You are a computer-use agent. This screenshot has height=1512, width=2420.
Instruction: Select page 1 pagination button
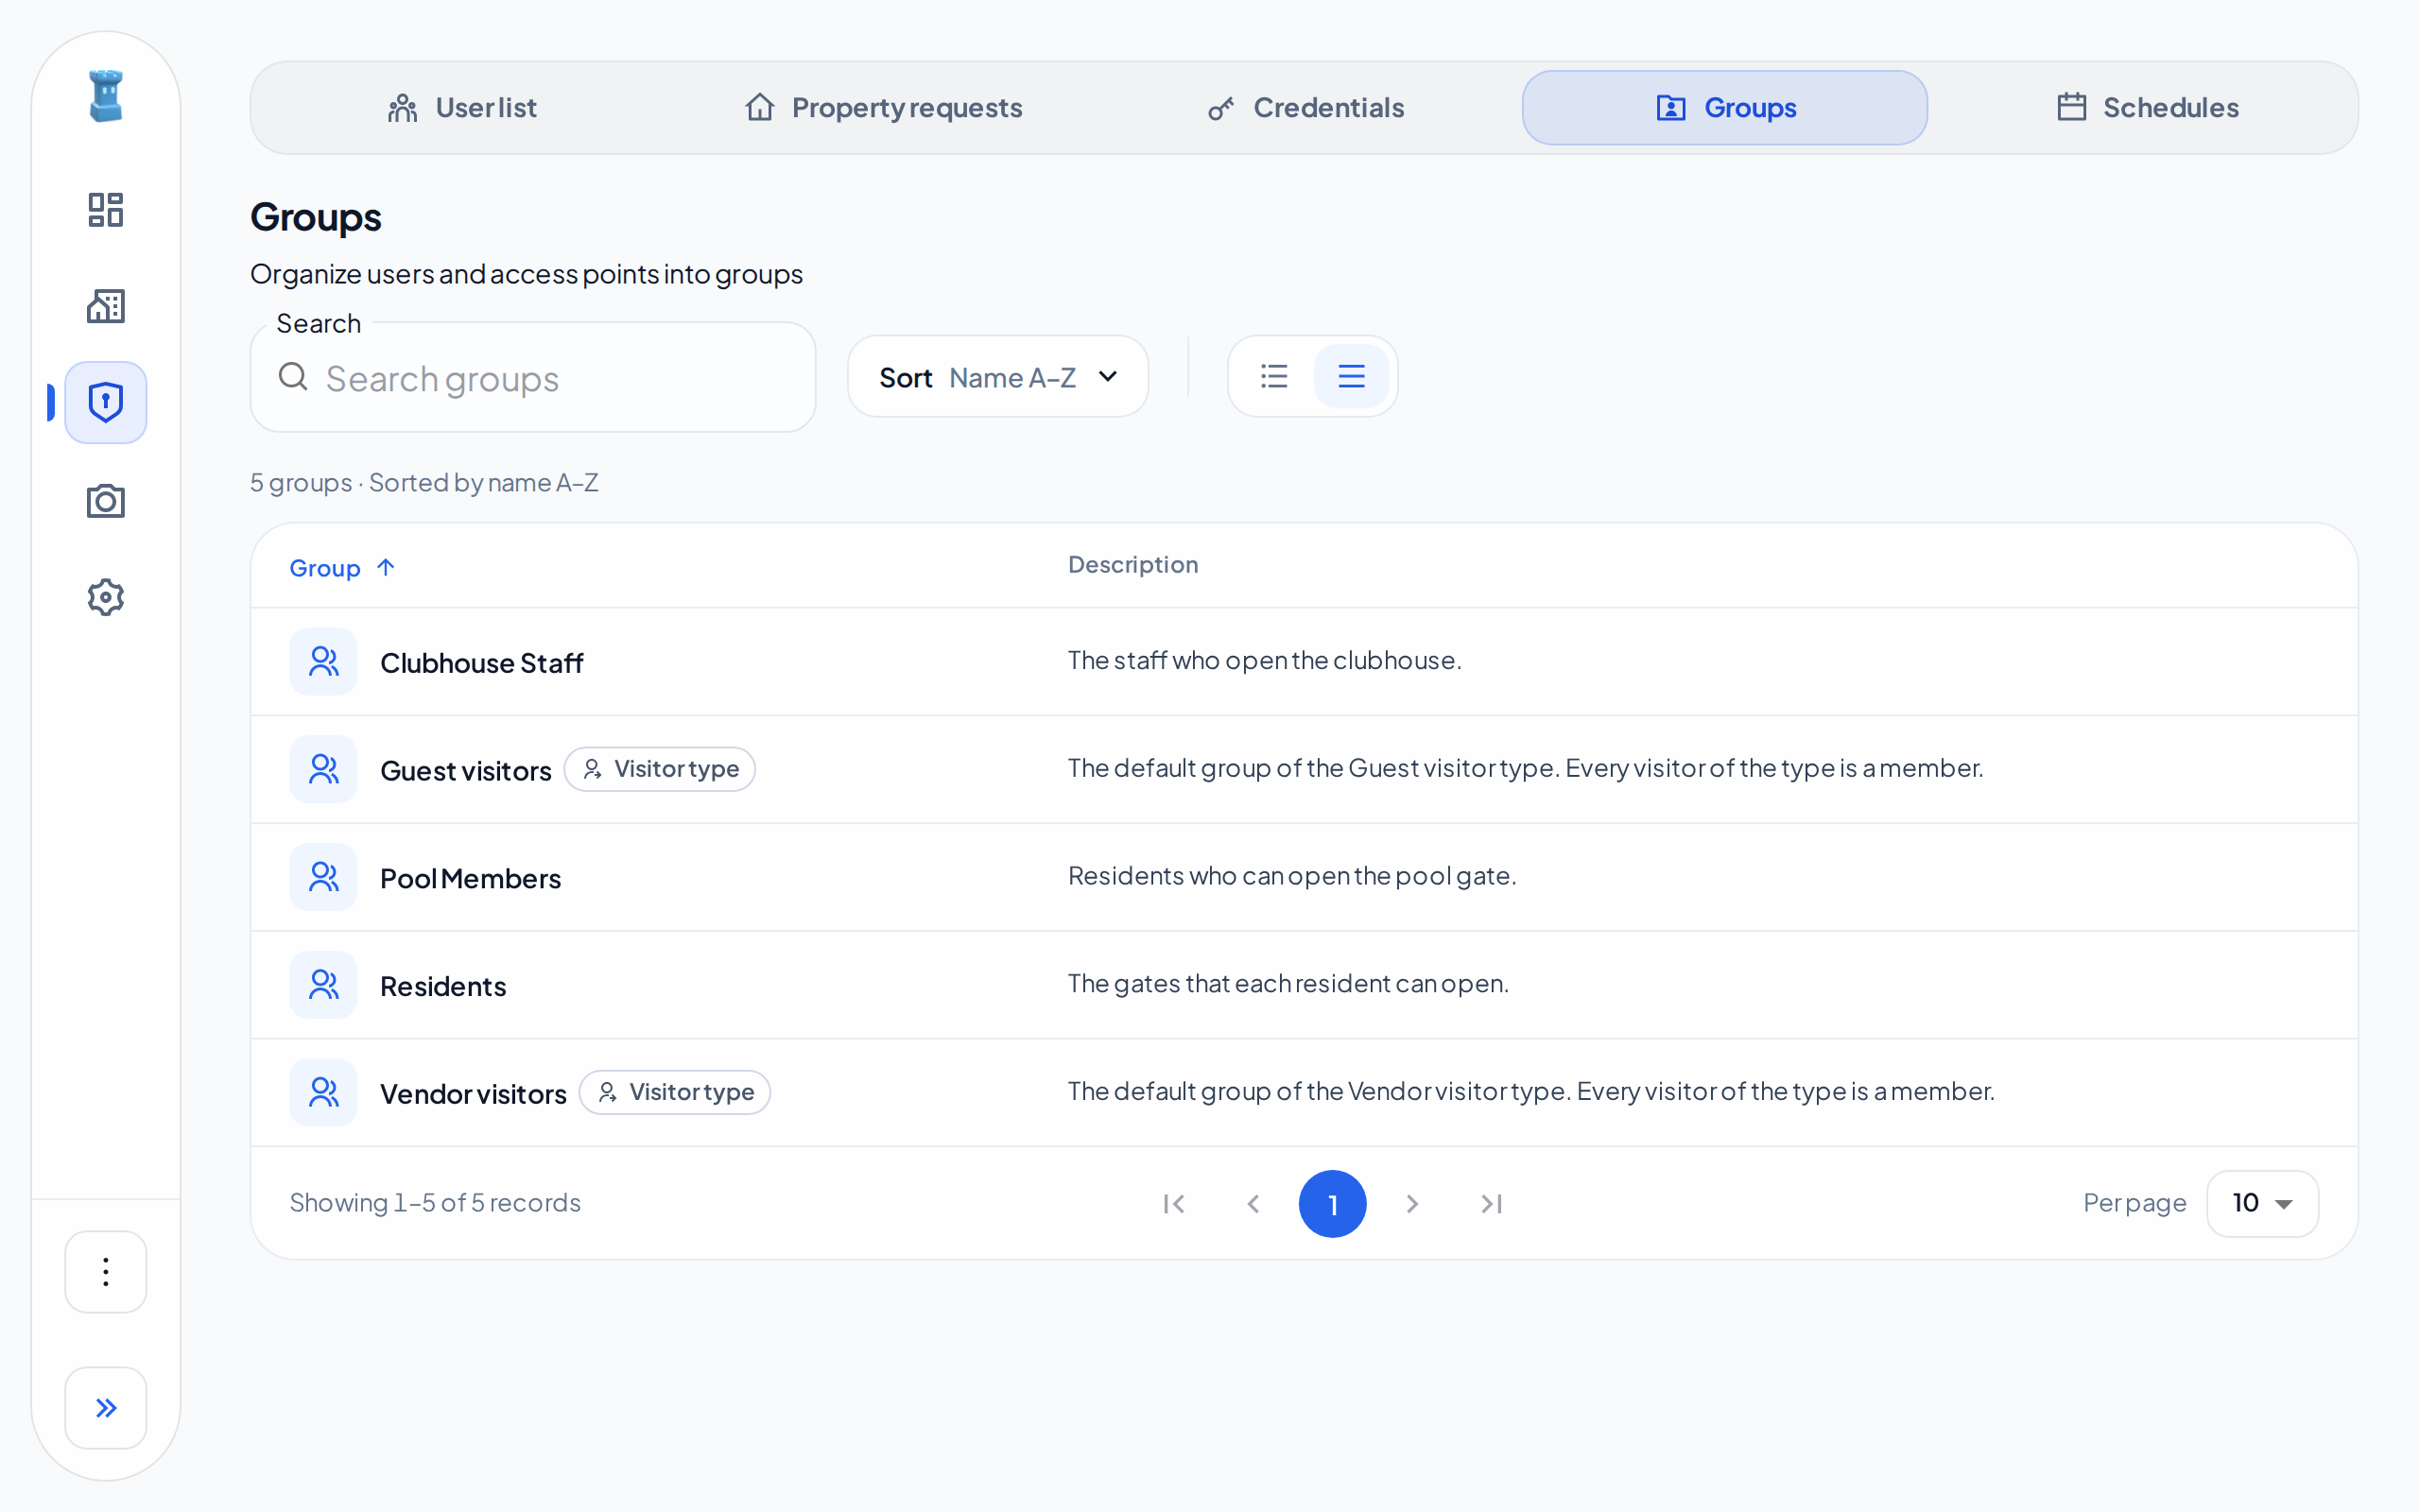(1332, 1204)
